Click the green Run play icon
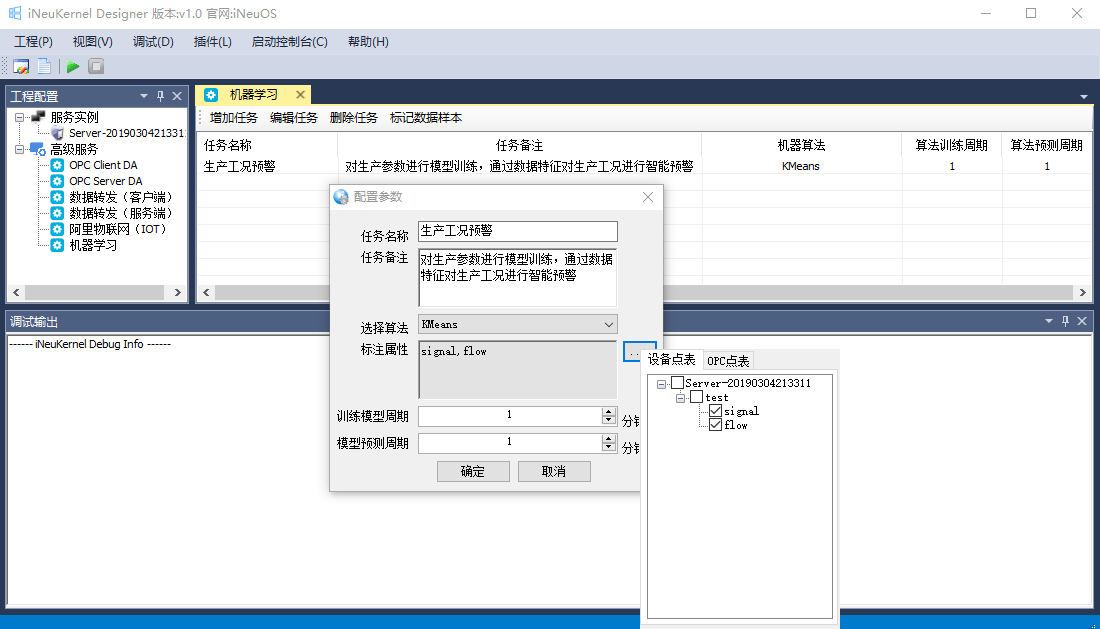Viewport: 1100px width, 629px height. pos(73,67)
